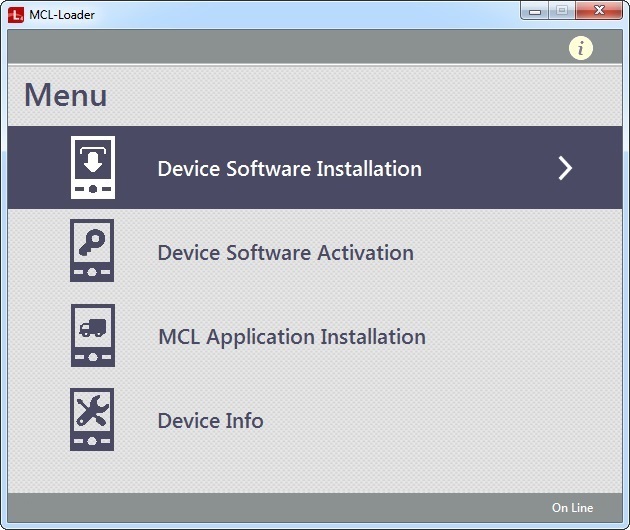Click the MCL-Loader app icon in title bar
This screenshot has width=630, height=530.
click(x=16, y=14)
